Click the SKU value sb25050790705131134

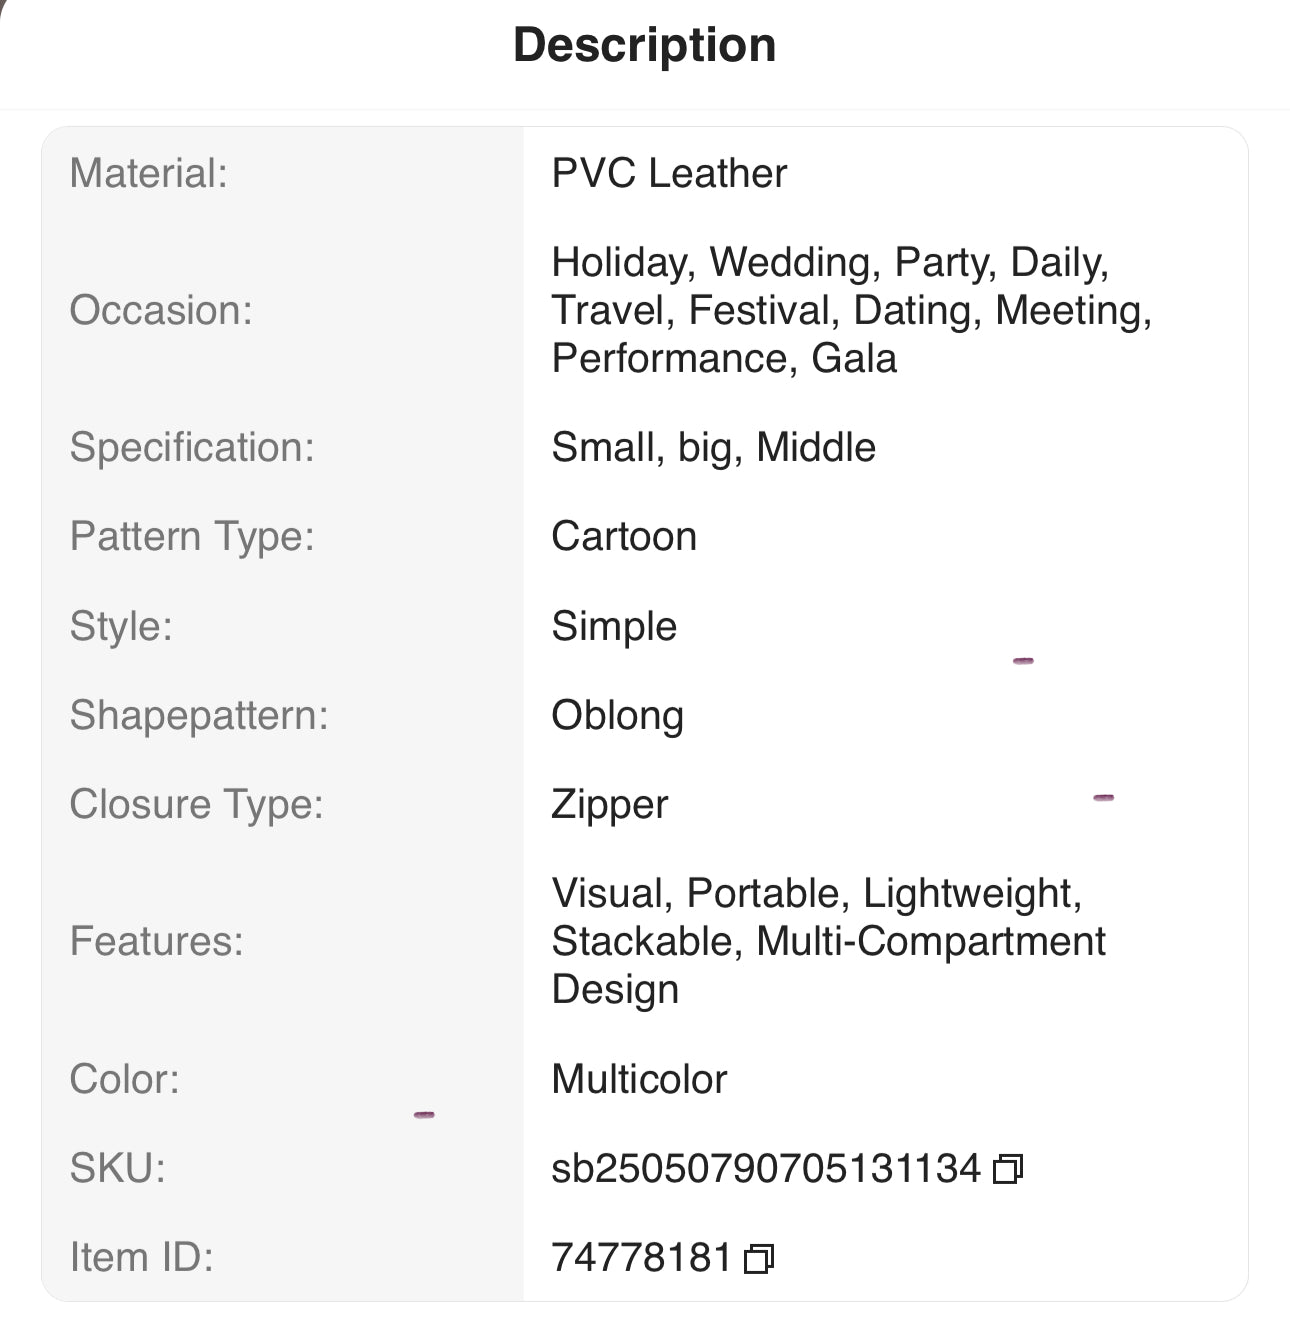click(765, 1169)
